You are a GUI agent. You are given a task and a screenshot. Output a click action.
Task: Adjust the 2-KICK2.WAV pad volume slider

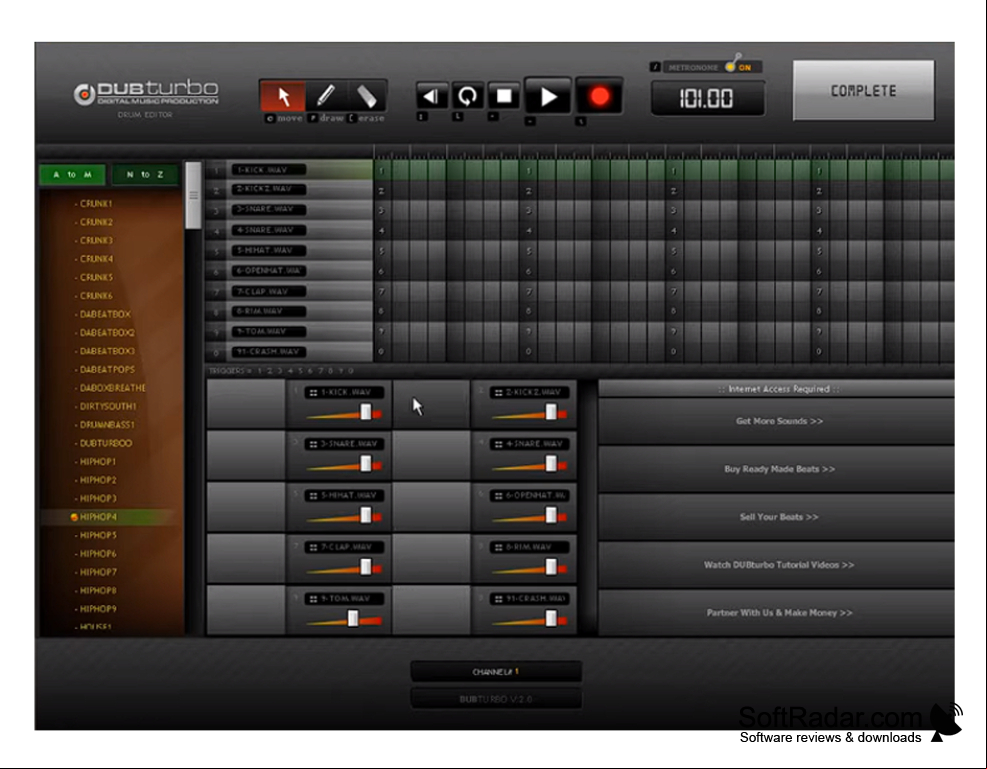[x=551, y=412]
